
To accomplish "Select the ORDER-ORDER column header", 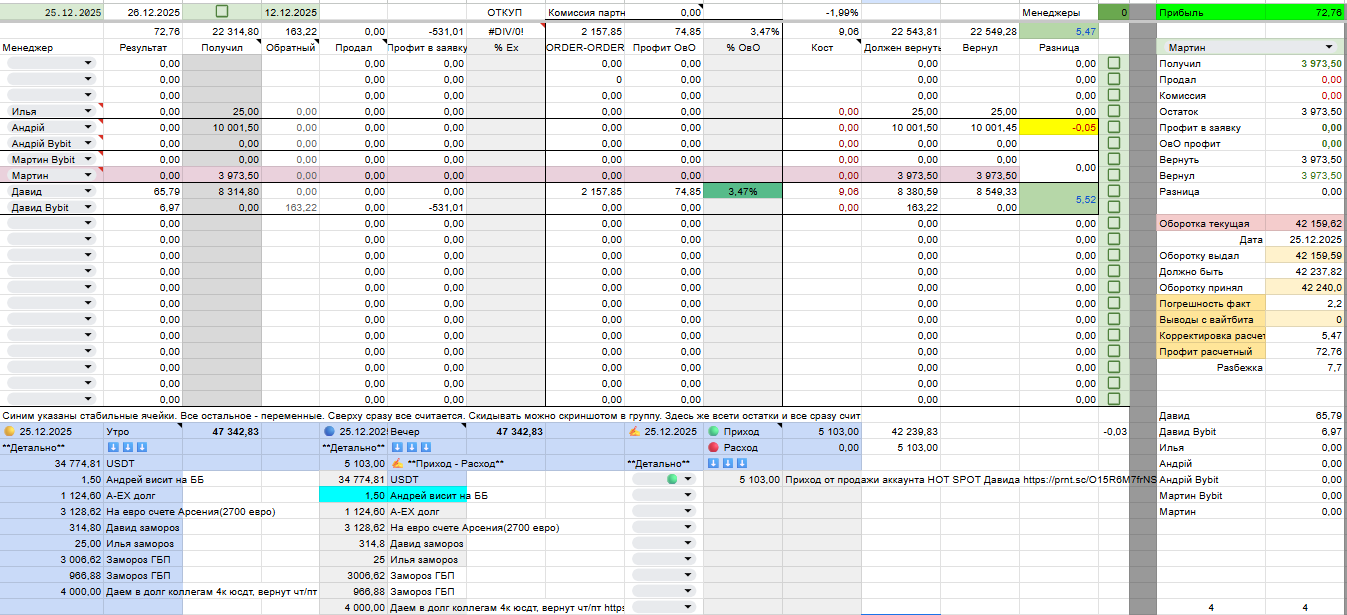I will 585,47.
